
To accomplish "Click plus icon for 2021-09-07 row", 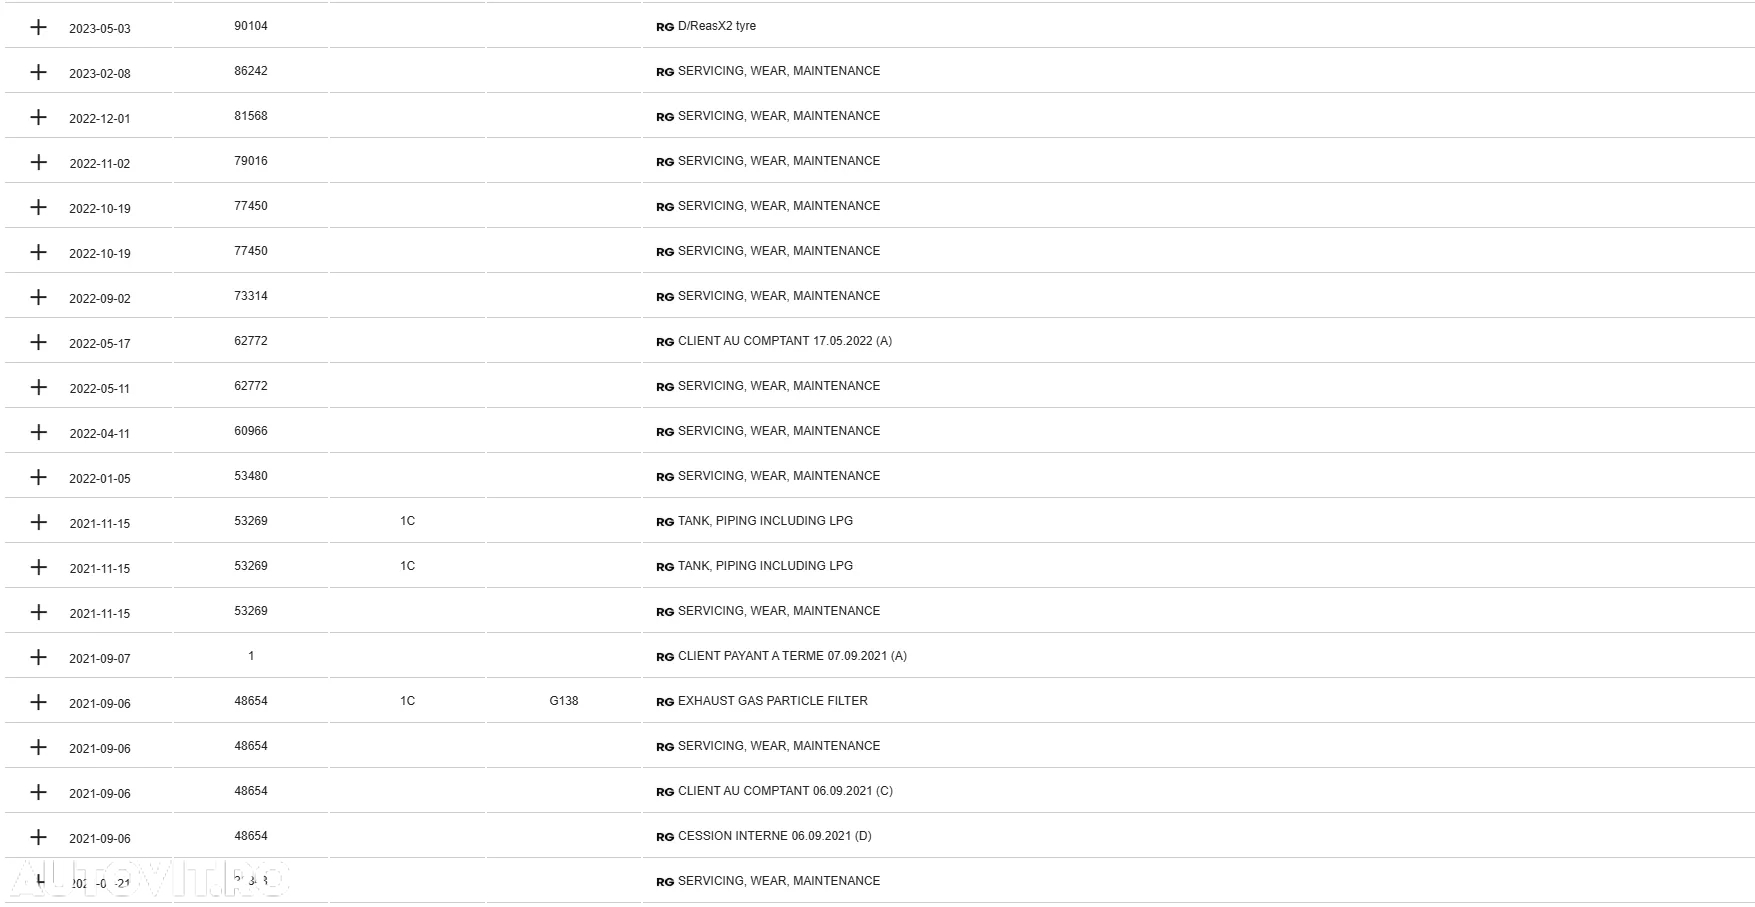I will coord(38,657).
